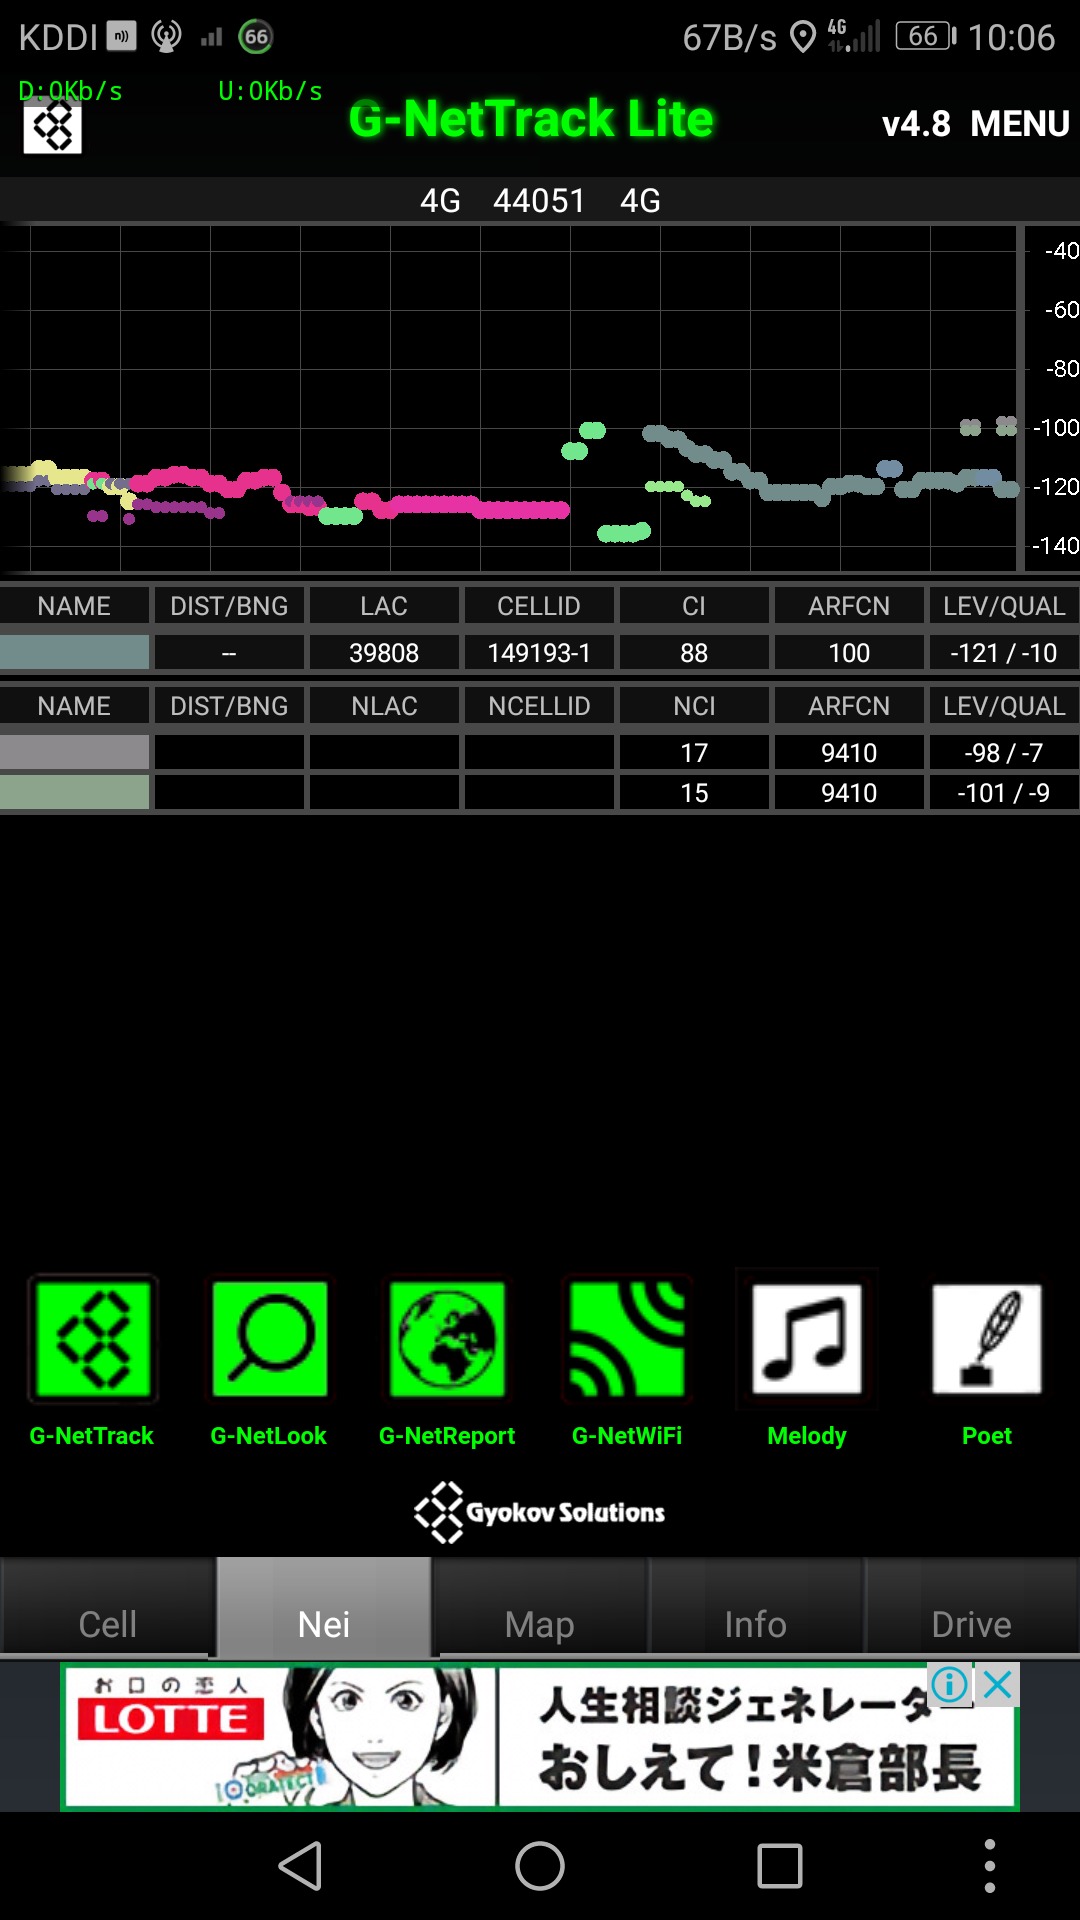Screen dimensions: 1080x1920
Task: Select the Nei tab
Action: (324, 1607)
